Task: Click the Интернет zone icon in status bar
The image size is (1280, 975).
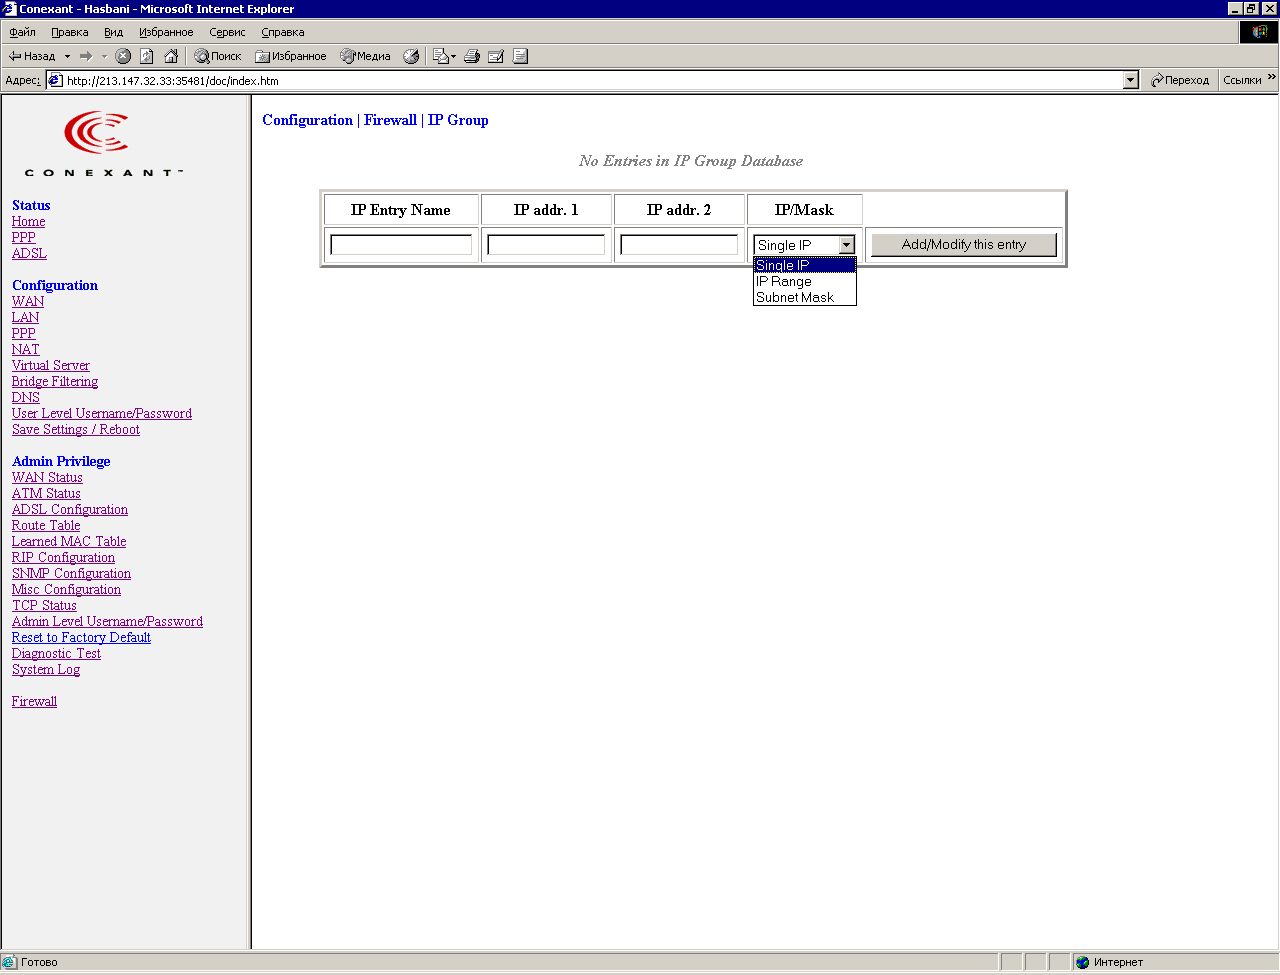Action: click(x=1082, y=962)
